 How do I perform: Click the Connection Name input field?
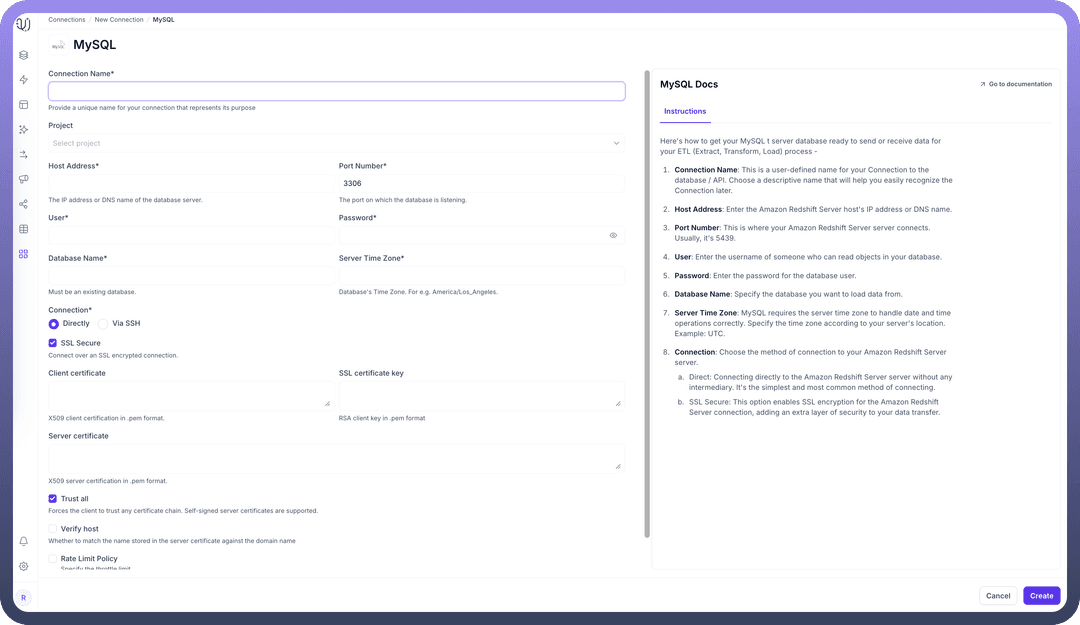[x=336, y=91]
